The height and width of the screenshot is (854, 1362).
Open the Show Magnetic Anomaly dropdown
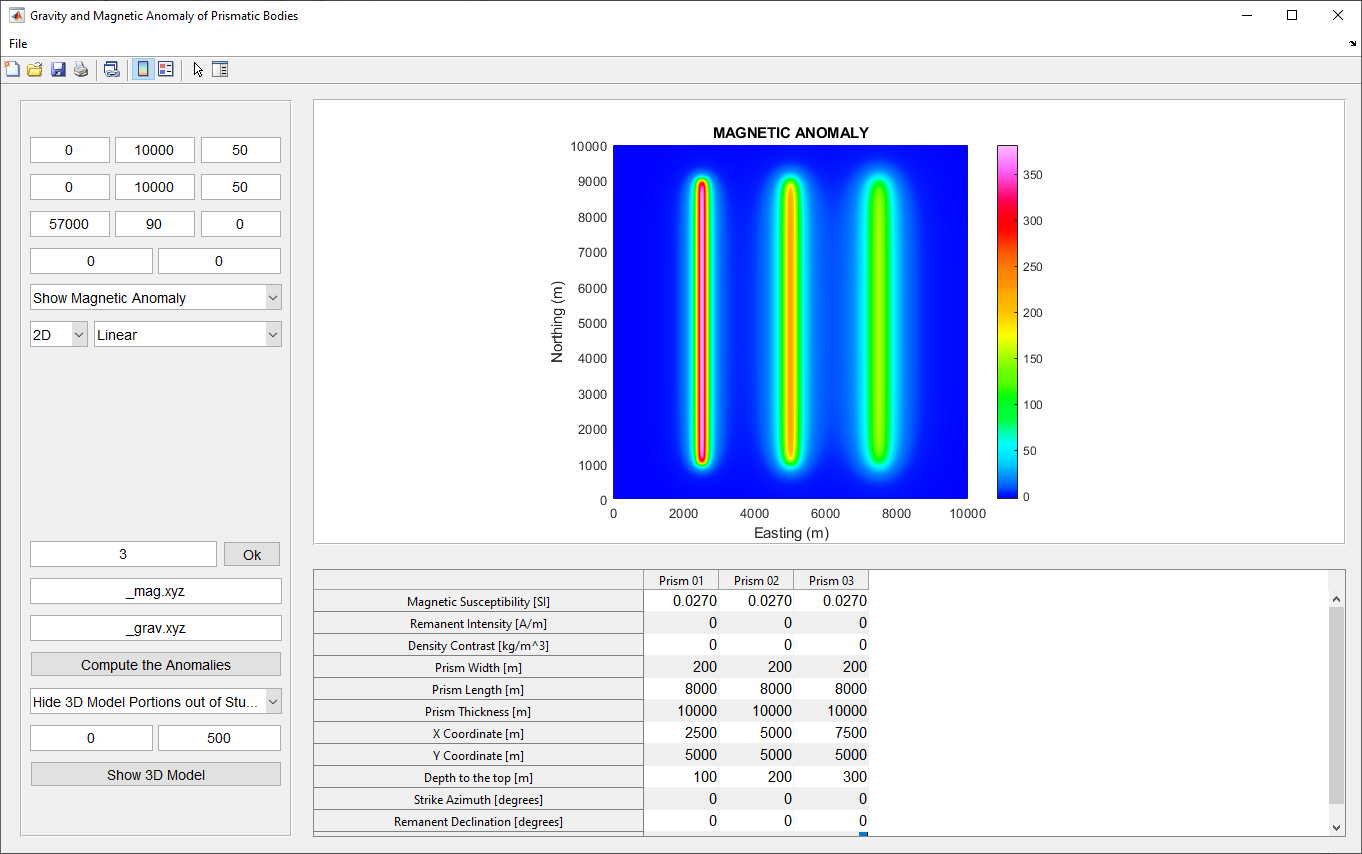(x=156, y=297)
